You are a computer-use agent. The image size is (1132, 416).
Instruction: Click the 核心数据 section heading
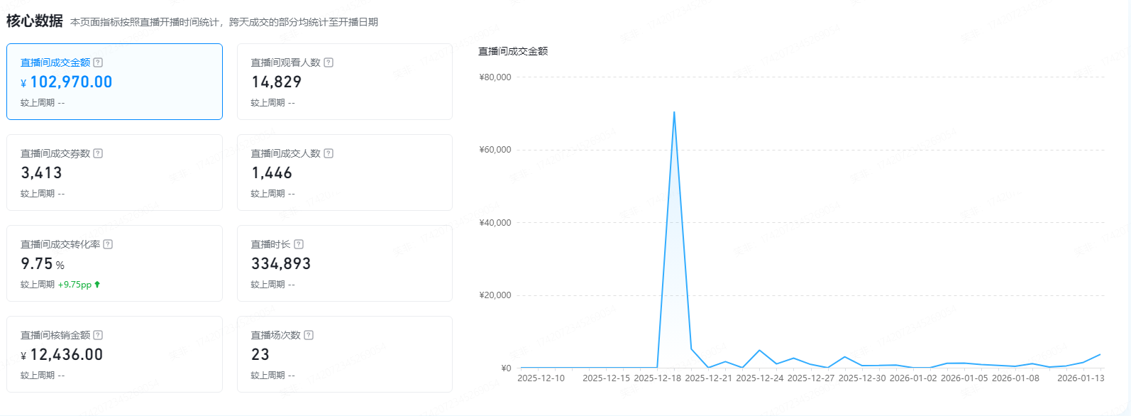34,21
